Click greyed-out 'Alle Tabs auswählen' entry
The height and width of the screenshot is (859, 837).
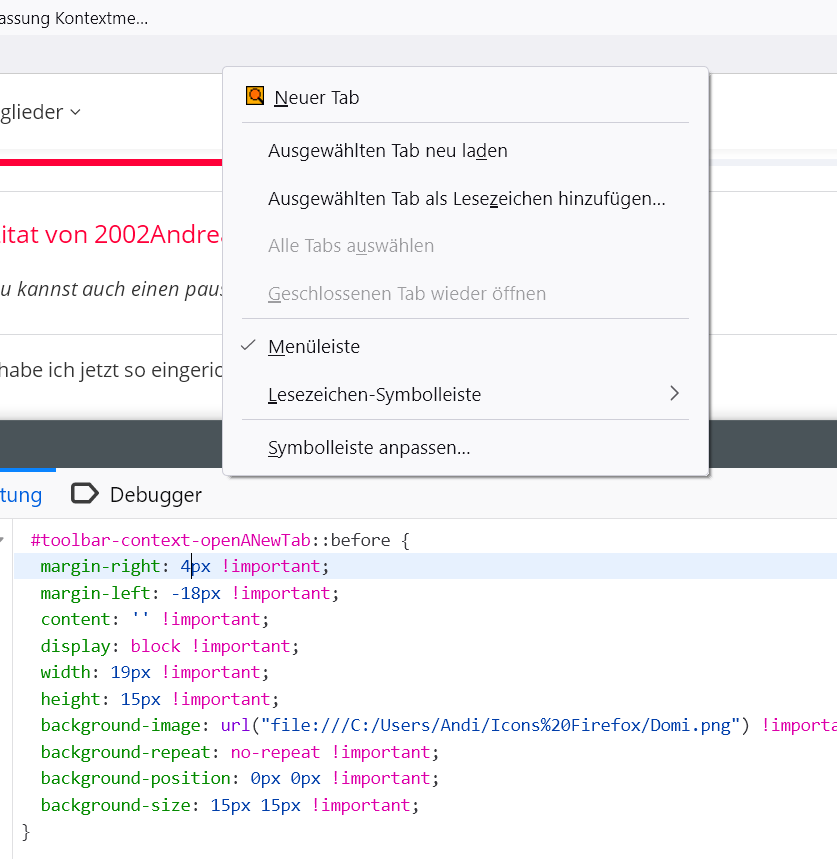tap(350, 246)
